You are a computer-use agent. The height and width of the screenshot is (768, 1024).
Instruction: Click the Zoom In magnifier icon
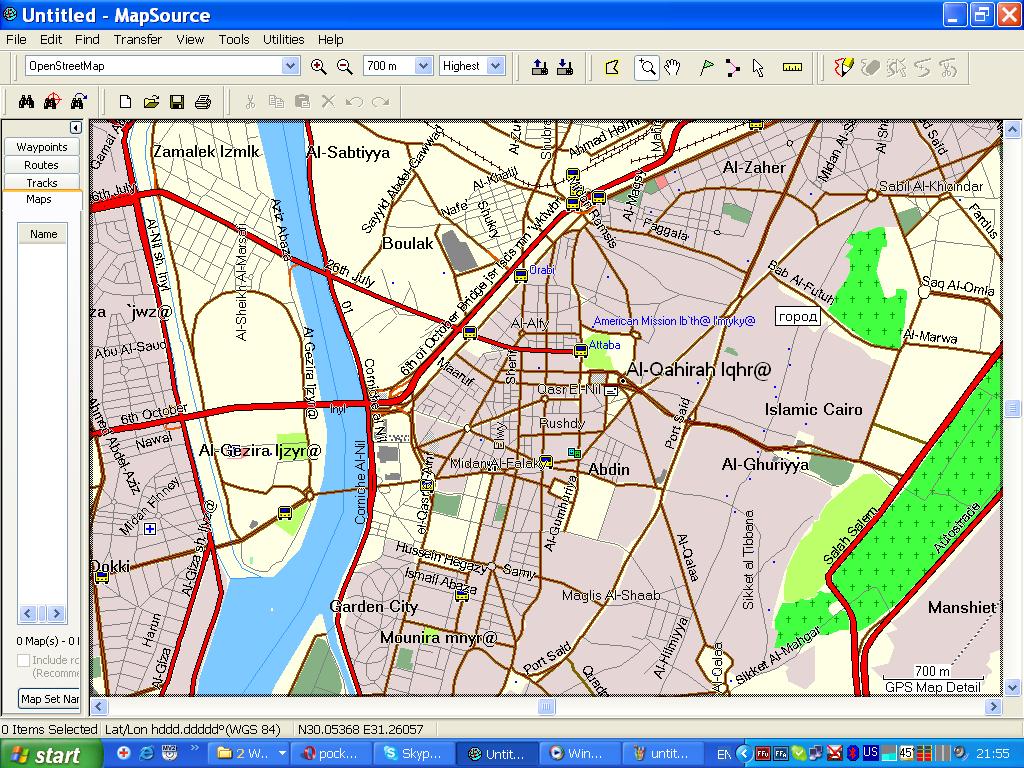[319, 67]
